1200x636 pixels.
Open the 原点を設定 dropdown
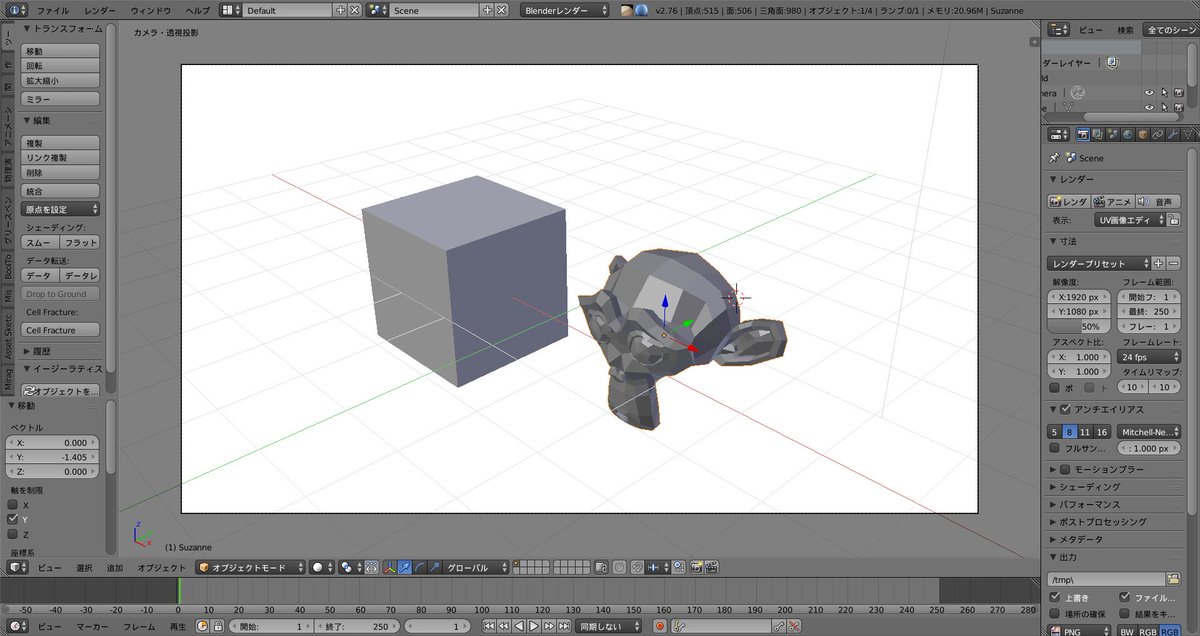point(61,209)
